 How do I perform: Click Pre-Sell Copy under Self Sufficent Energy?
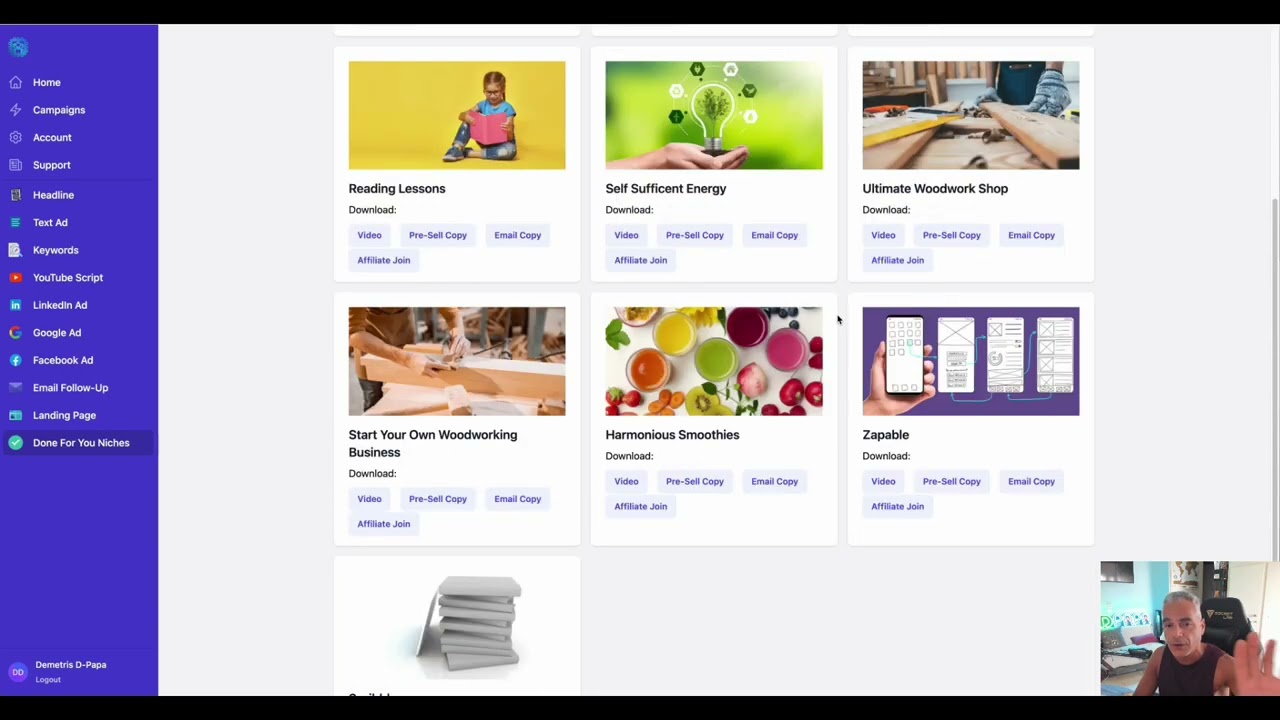(x=695, y=235)
